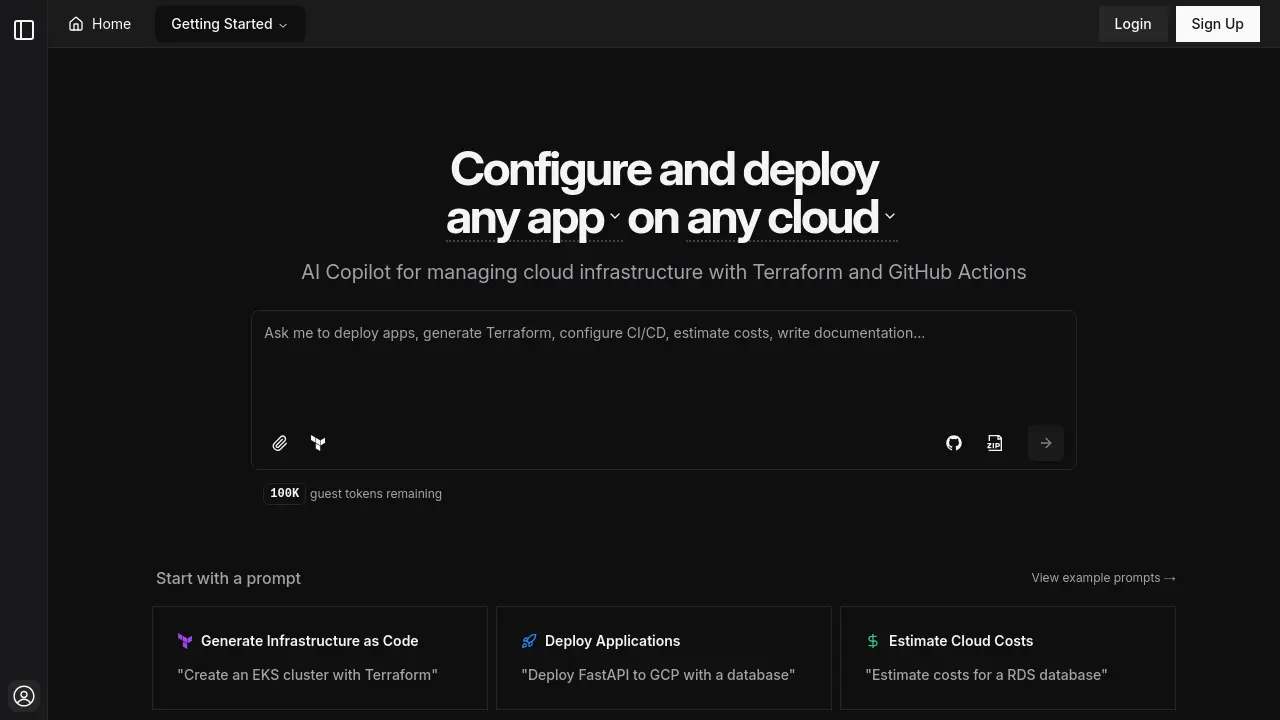
Task: Click the rocket icon on Deploy Applications card
Action: 529,641
